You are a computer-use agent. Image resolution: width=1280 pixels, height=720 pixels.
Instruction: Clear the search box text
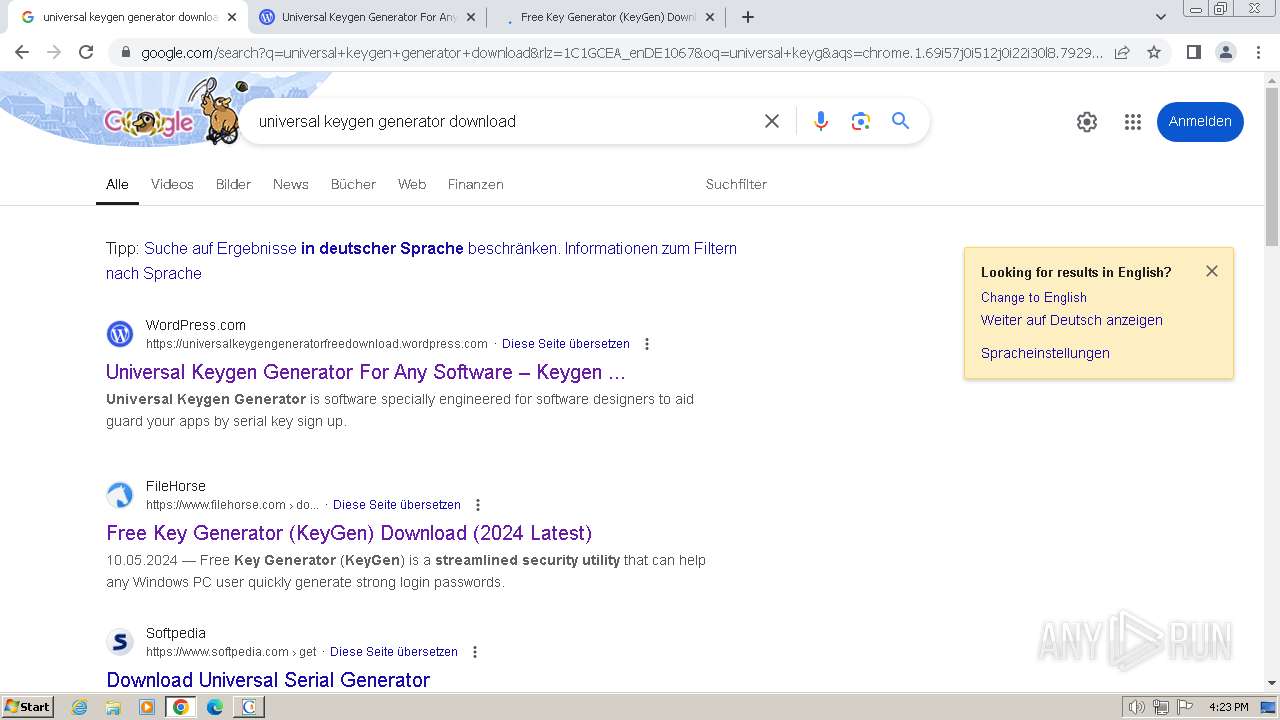(x=772, y=121)
